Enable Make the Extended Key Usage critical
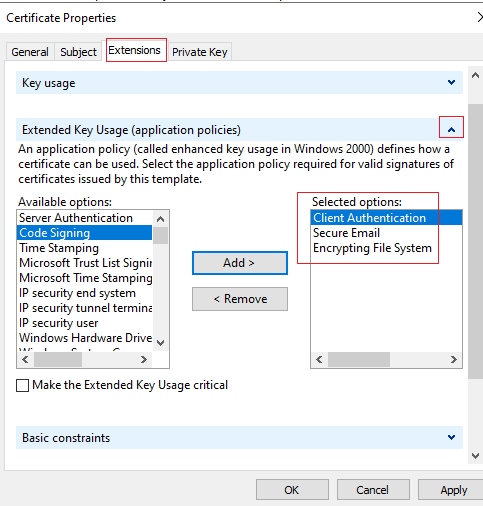Image resolution: width=483 pixels, height=506 pixels. pos(22,386)
